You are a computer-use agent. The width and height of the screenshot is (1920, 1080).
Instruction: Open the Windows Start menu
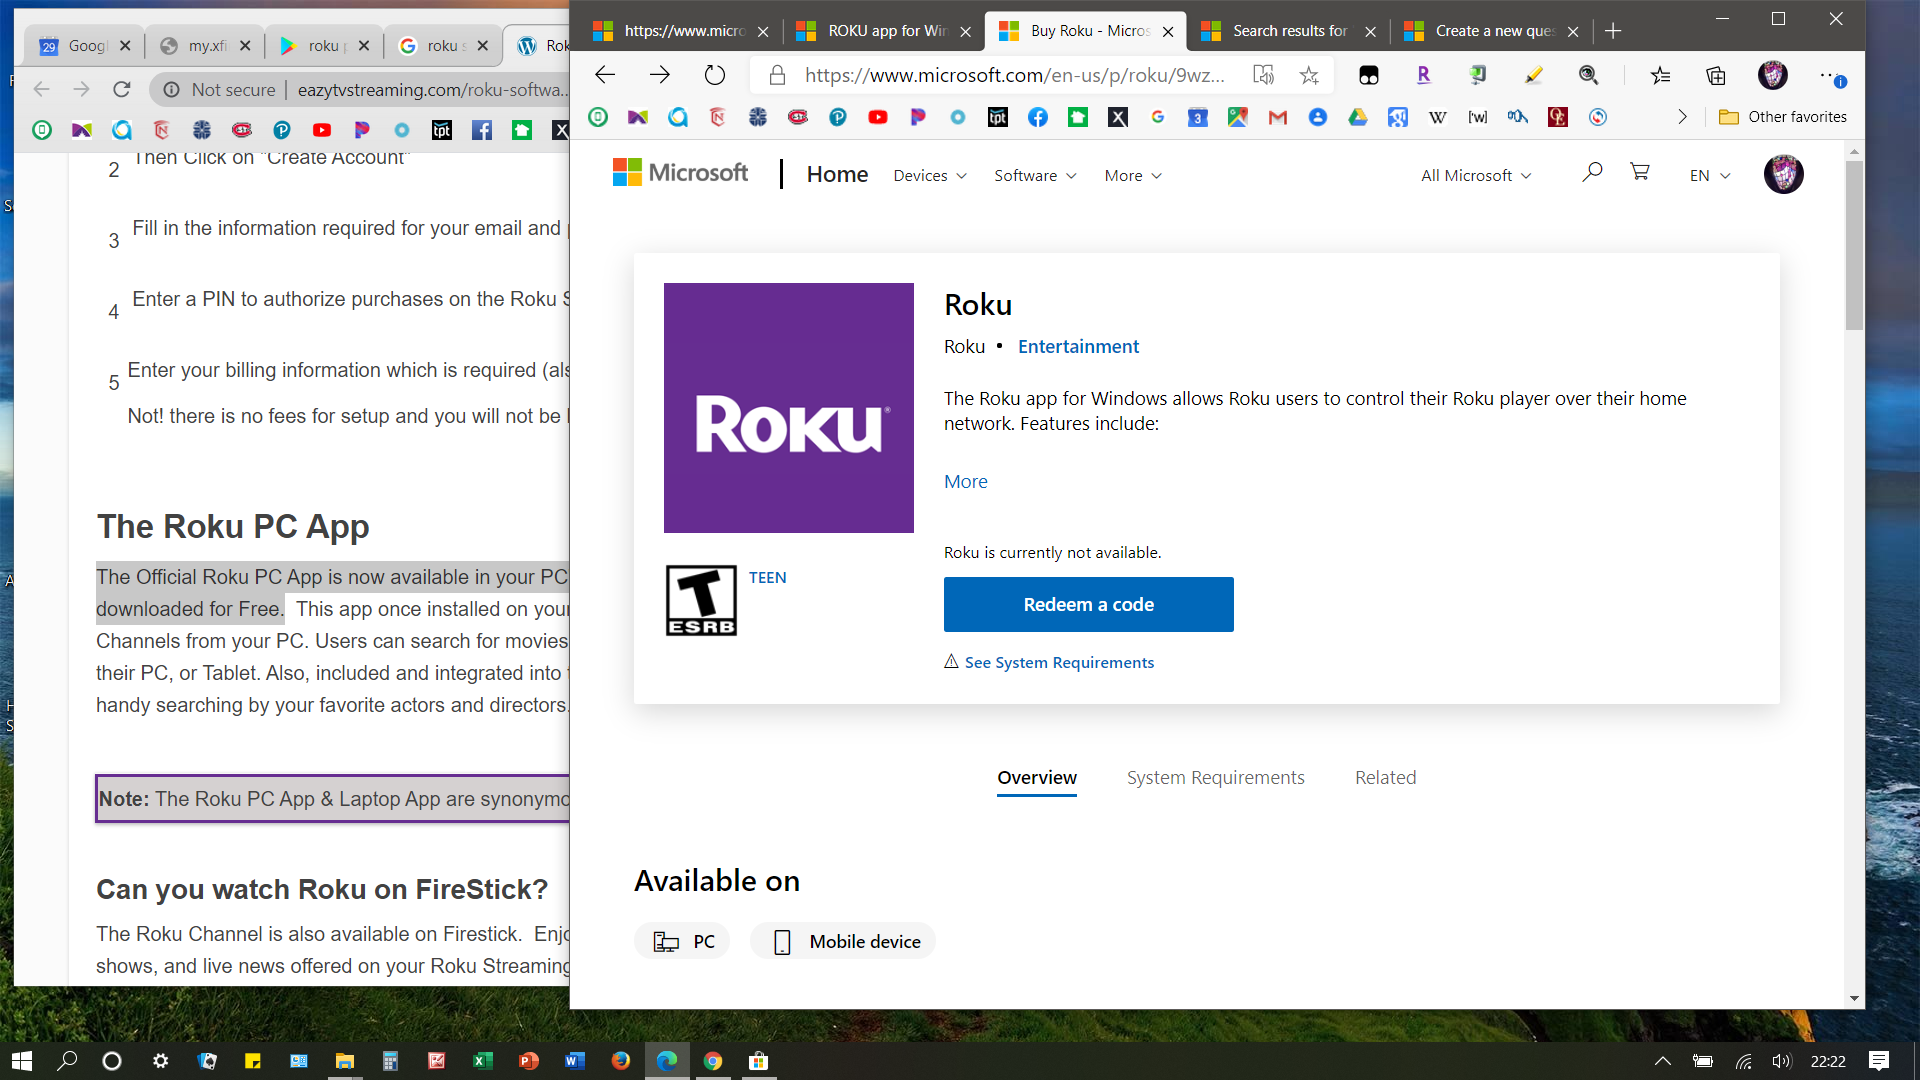[x=22, y=1061]
